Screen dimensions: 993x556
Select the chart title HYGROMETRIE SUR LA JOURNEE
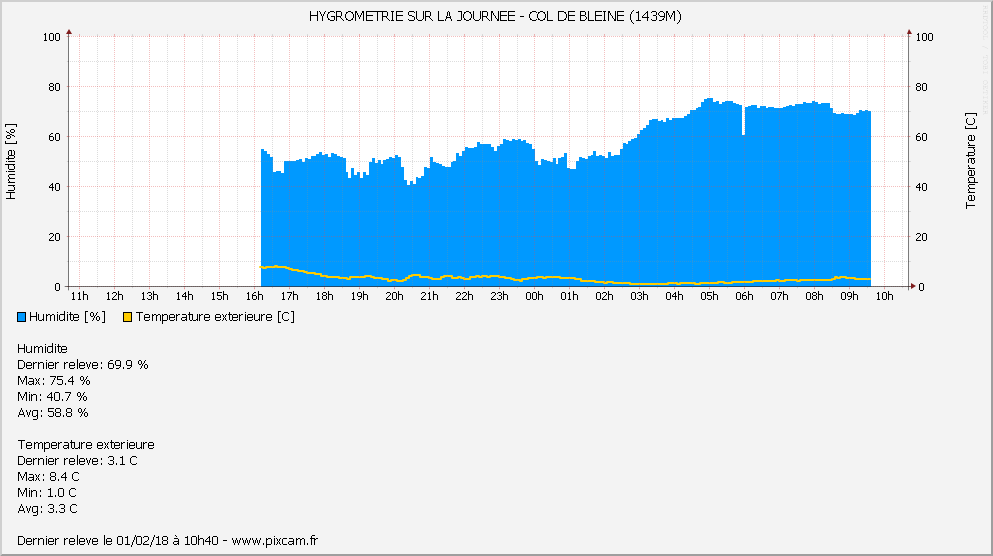click(x=495, y=16)
